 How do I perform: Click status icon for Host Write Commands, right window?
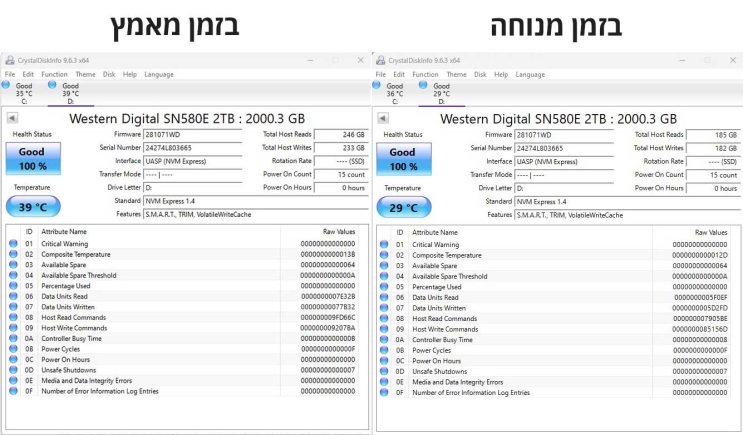click(x=384, y=329)
